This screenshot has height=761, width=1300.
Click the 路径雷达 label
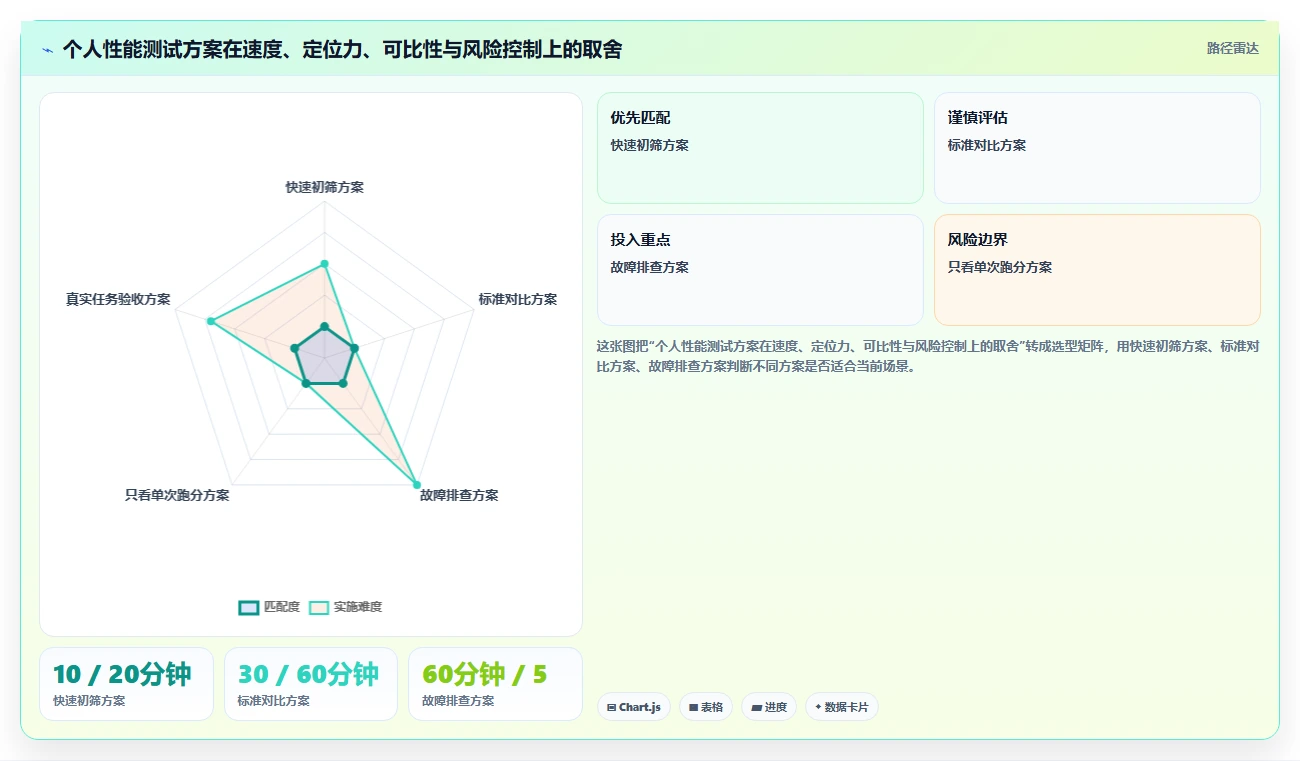(x=1233, y=48)
